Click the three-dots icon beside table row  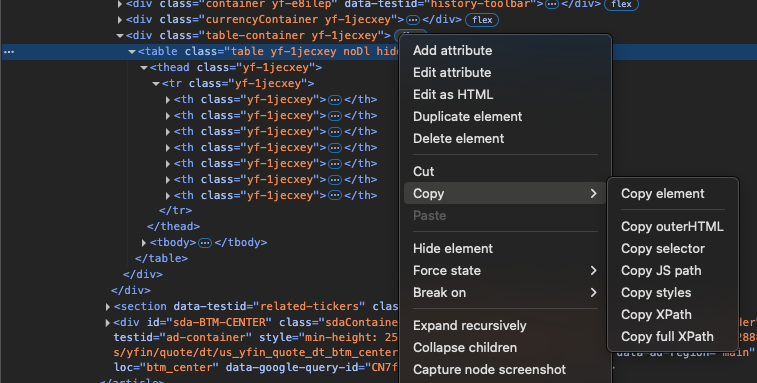tap(9, 51)
